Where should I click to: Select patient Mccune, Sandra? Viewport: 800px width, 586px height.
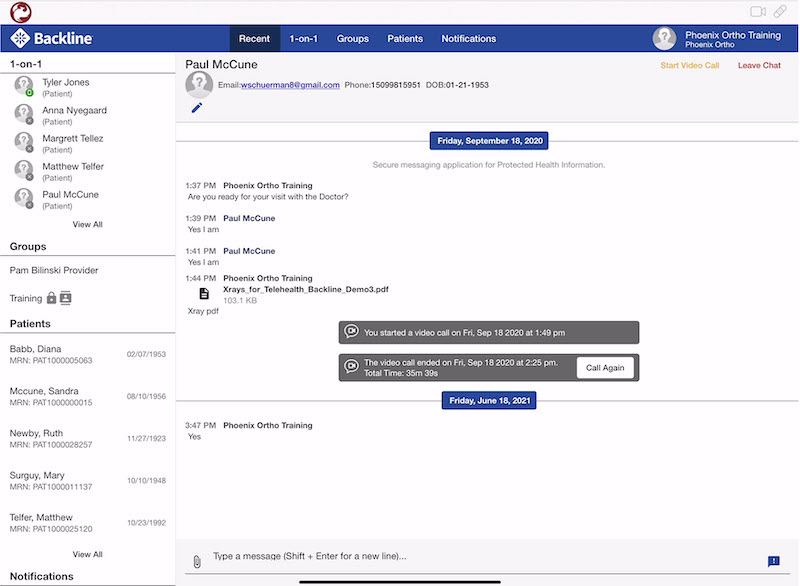[x=88, y=397]
